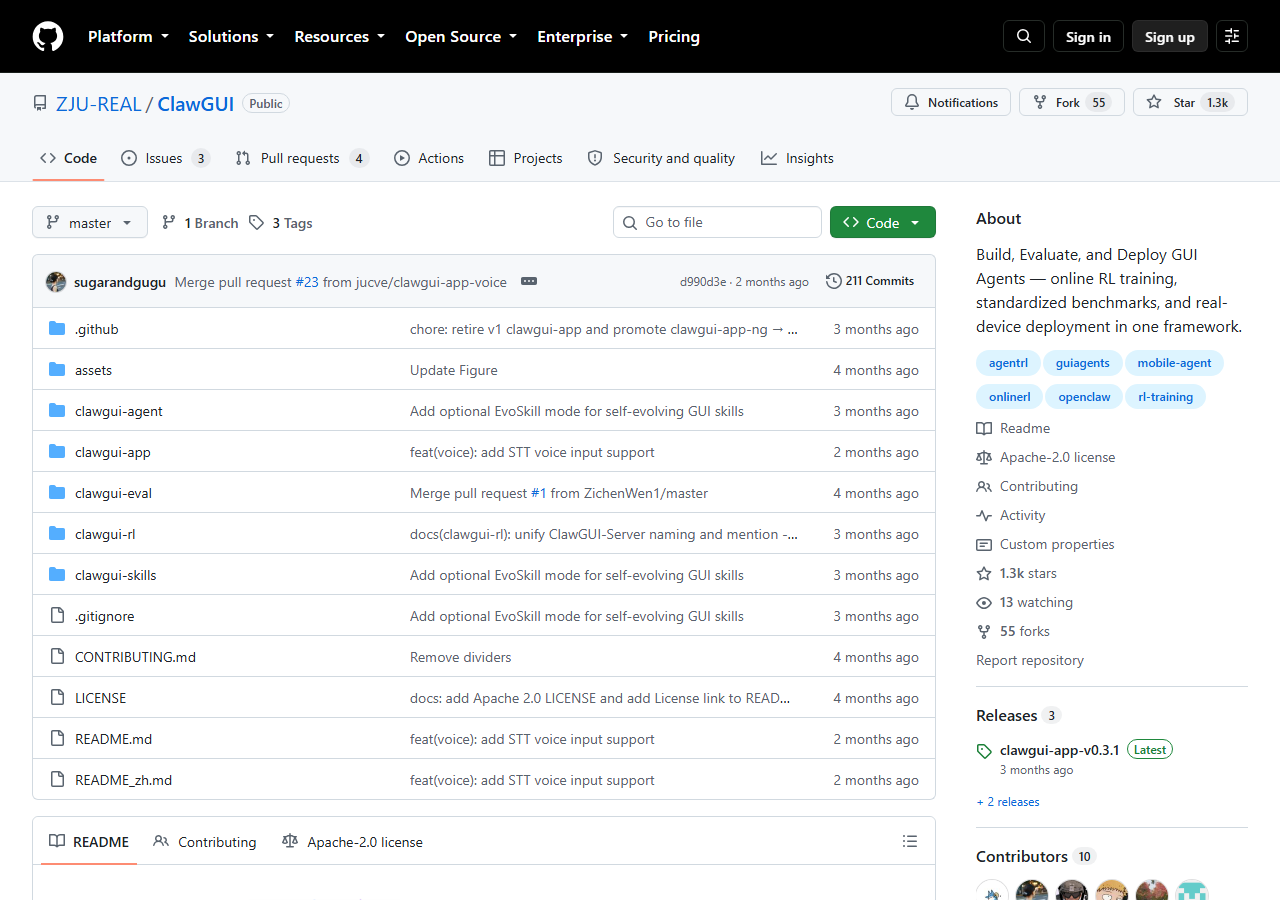Click the folder icon next to assets
This screenshot has height=900, width=1280.
point(57,370)
